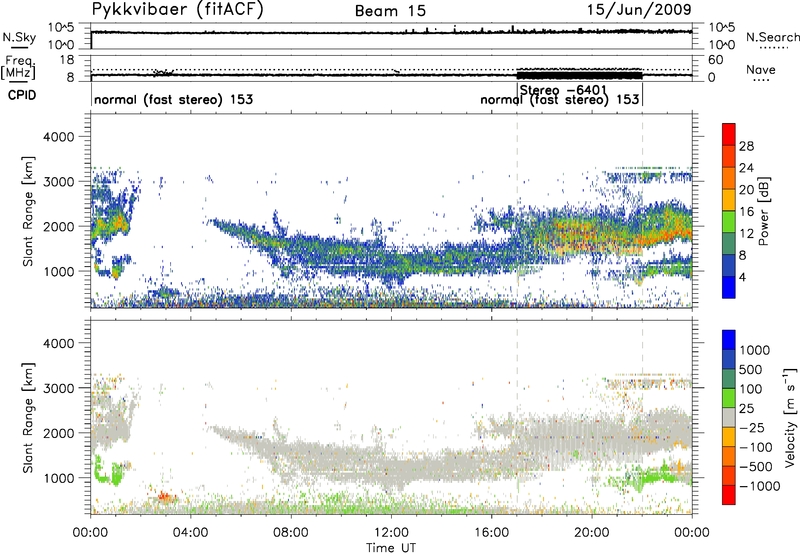The image size is (800, 554).
Task: Click the red velocity patch near 03:00
Action: [164, 496]
